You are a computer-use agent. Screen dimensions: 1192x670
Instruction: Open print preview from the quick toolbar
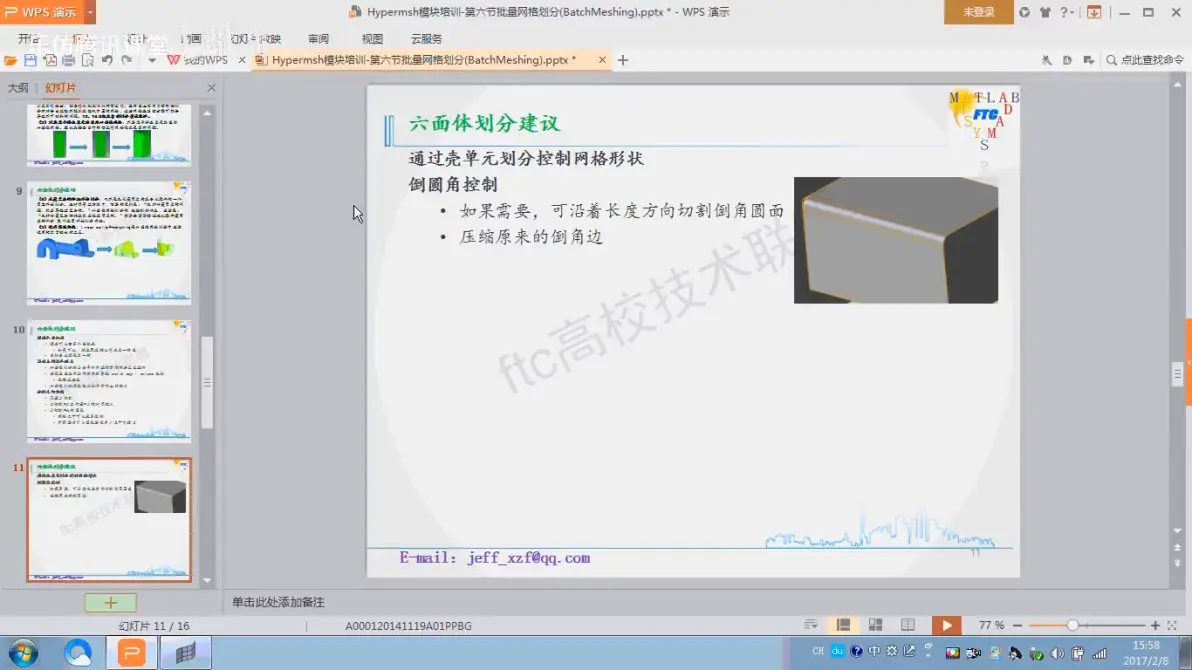[88, 60]
